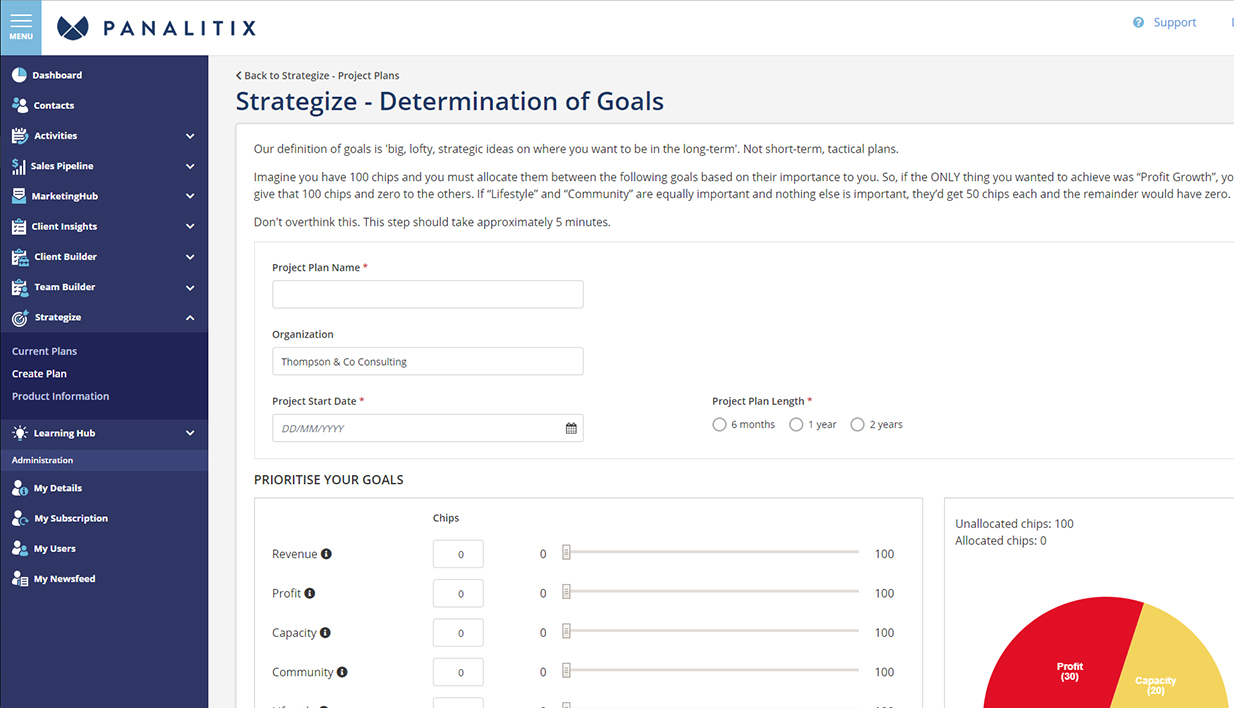The width and height of the screenshot is (1234, 708).
Task: Click the Community info icon
Action: click(x=342, y=672)
